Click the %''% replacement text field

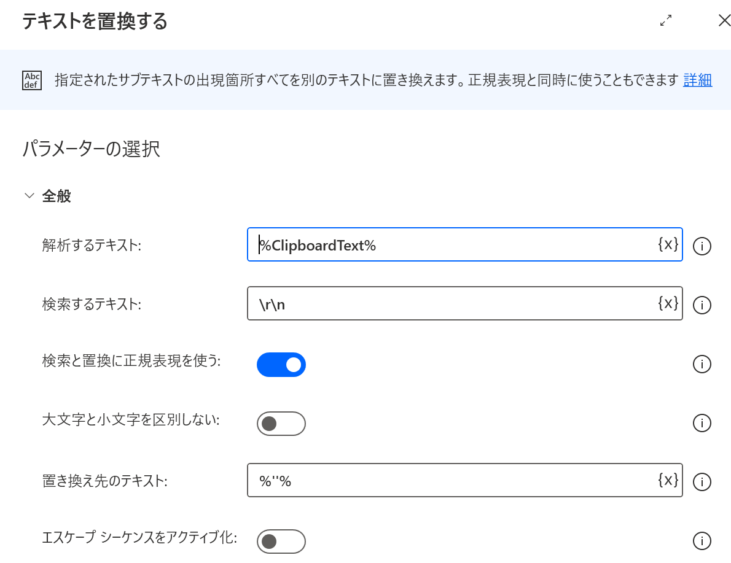click(x=465, y=480)
